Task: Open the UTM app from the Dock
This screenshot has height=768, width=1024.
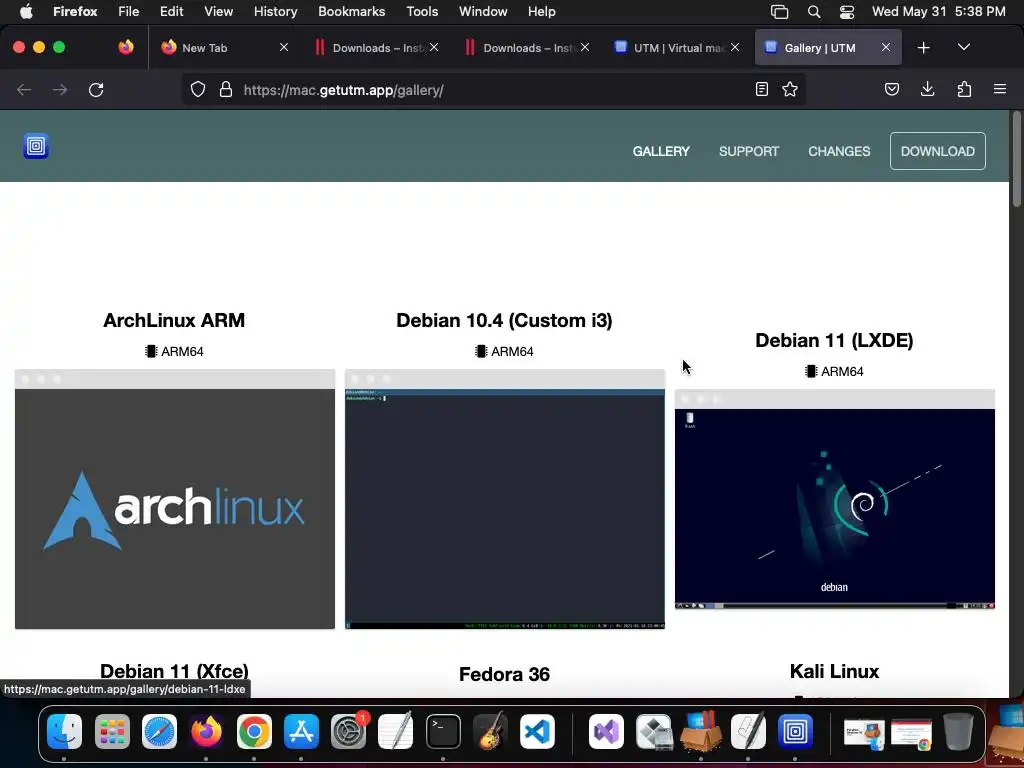Action: (795, 731)
